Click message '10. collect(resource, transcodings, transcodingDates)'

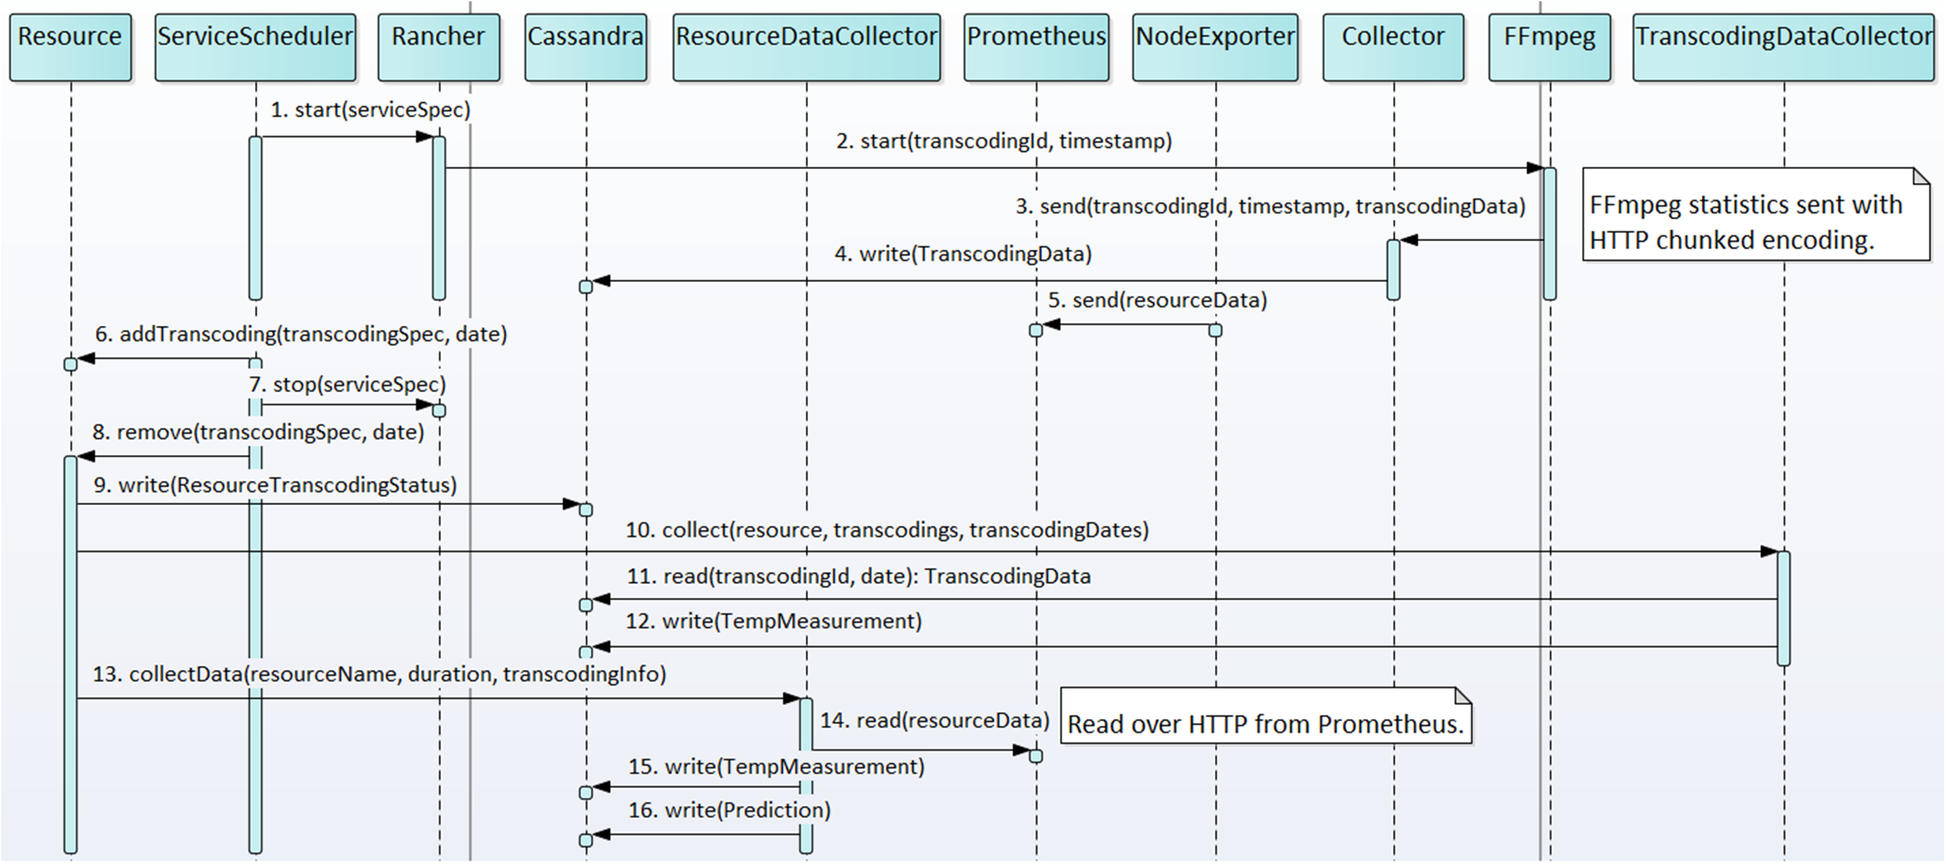click(887, 530)
